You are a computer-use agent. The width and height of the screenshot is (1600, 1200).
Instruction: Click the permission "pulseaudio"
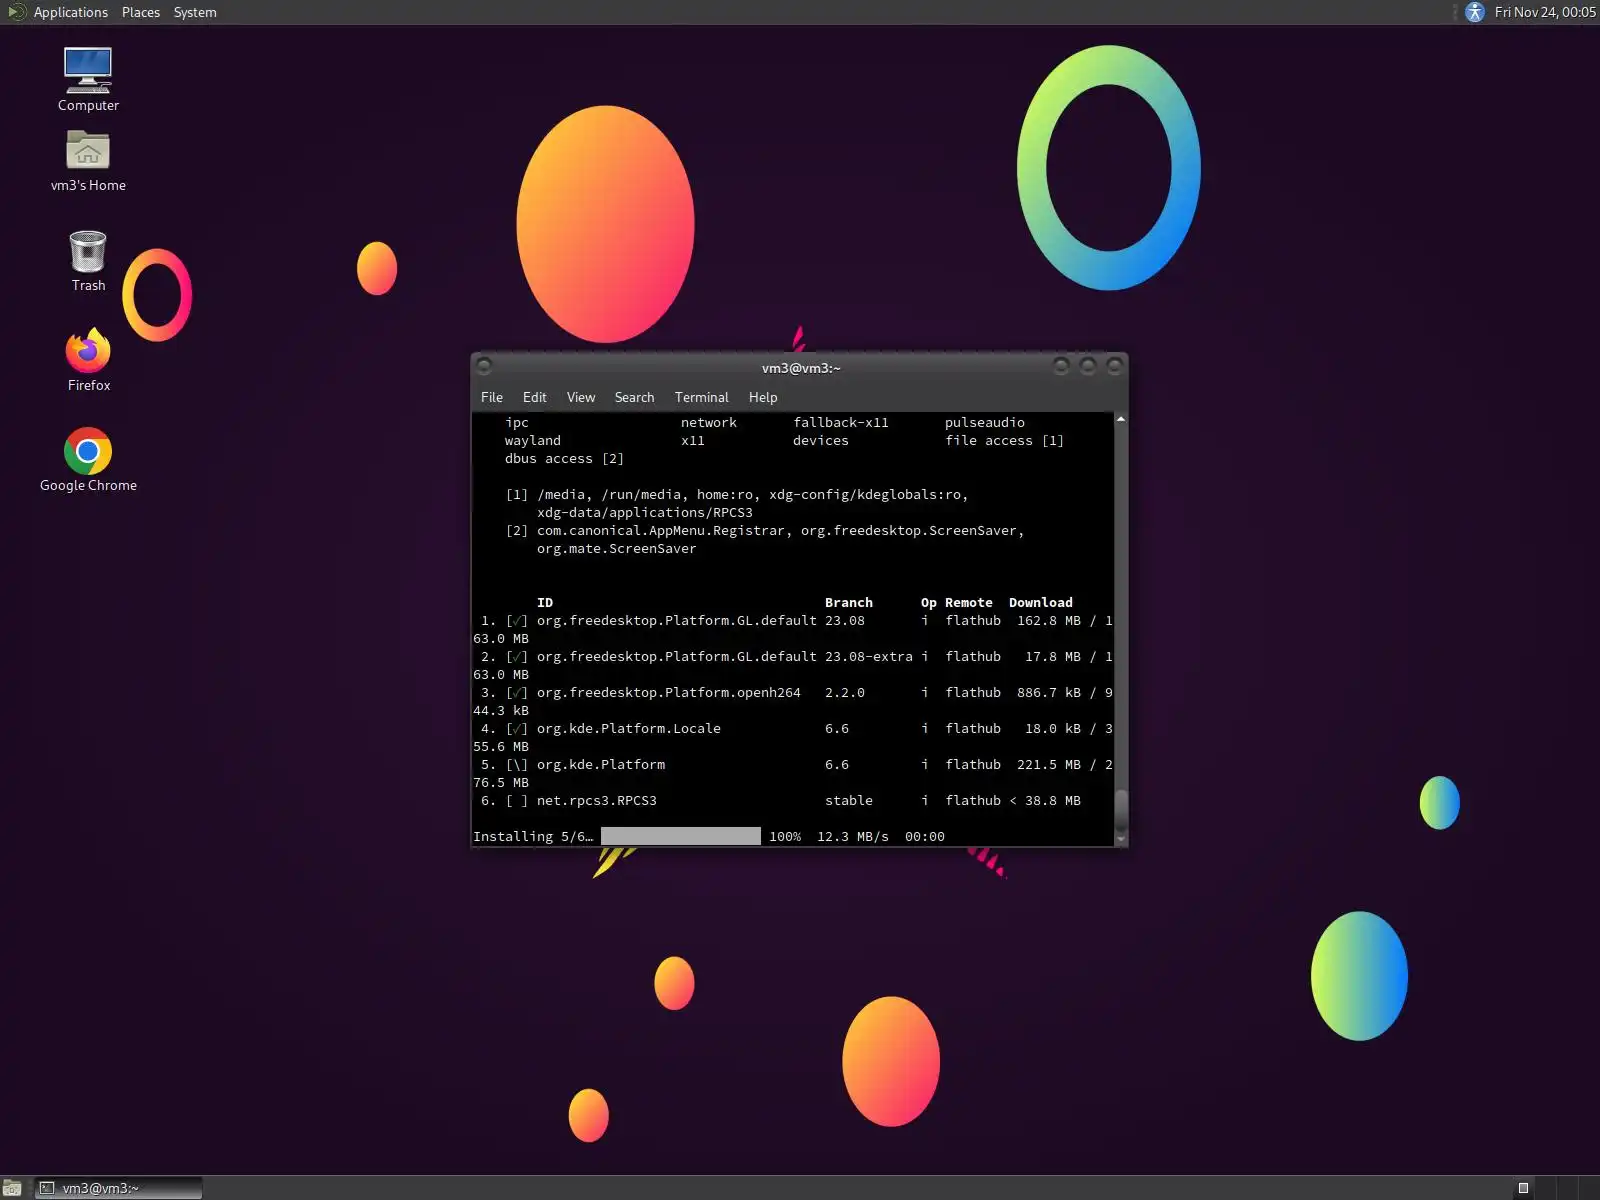tap(985, 422)
